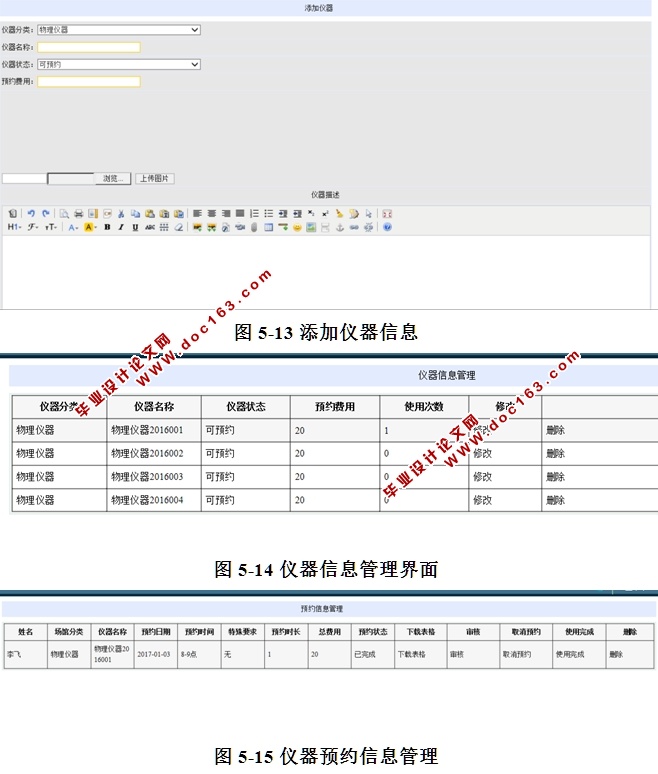The width and height of the screenshot is (658, 774).
Task: Insert a numbered list
Action: 254,213
